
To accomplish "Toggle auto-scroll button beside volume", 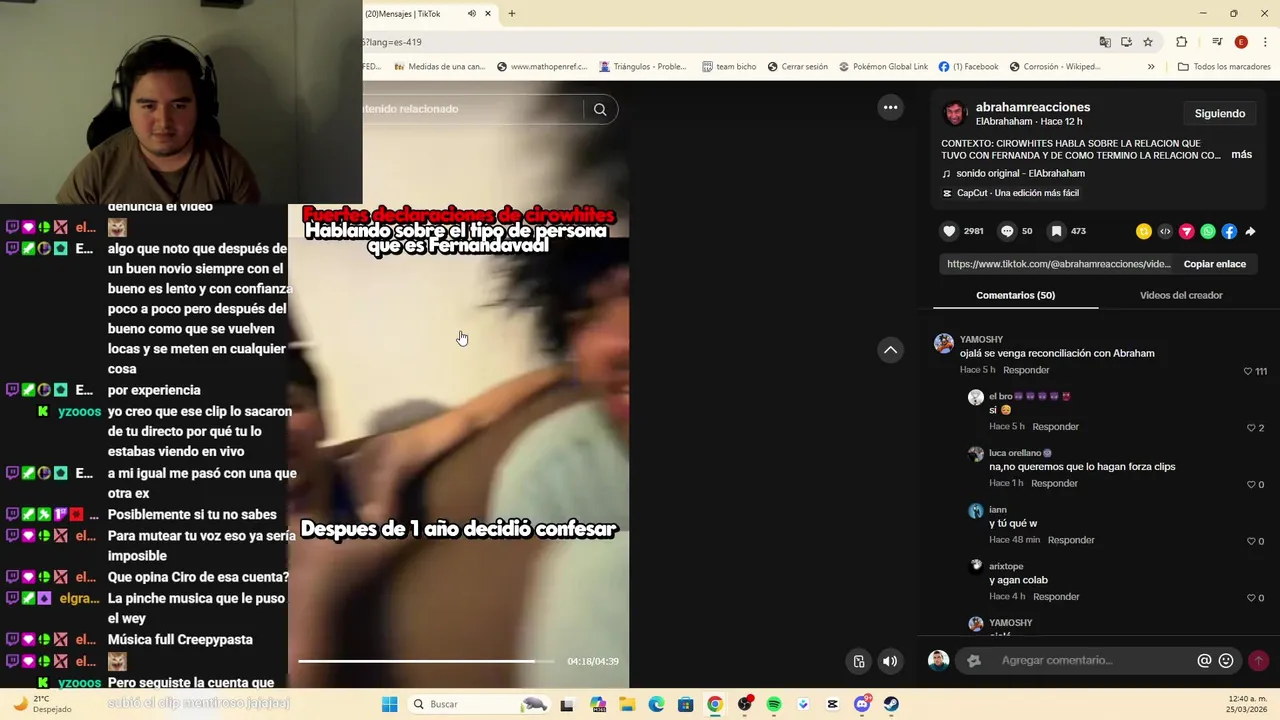I will pos(859,661).
